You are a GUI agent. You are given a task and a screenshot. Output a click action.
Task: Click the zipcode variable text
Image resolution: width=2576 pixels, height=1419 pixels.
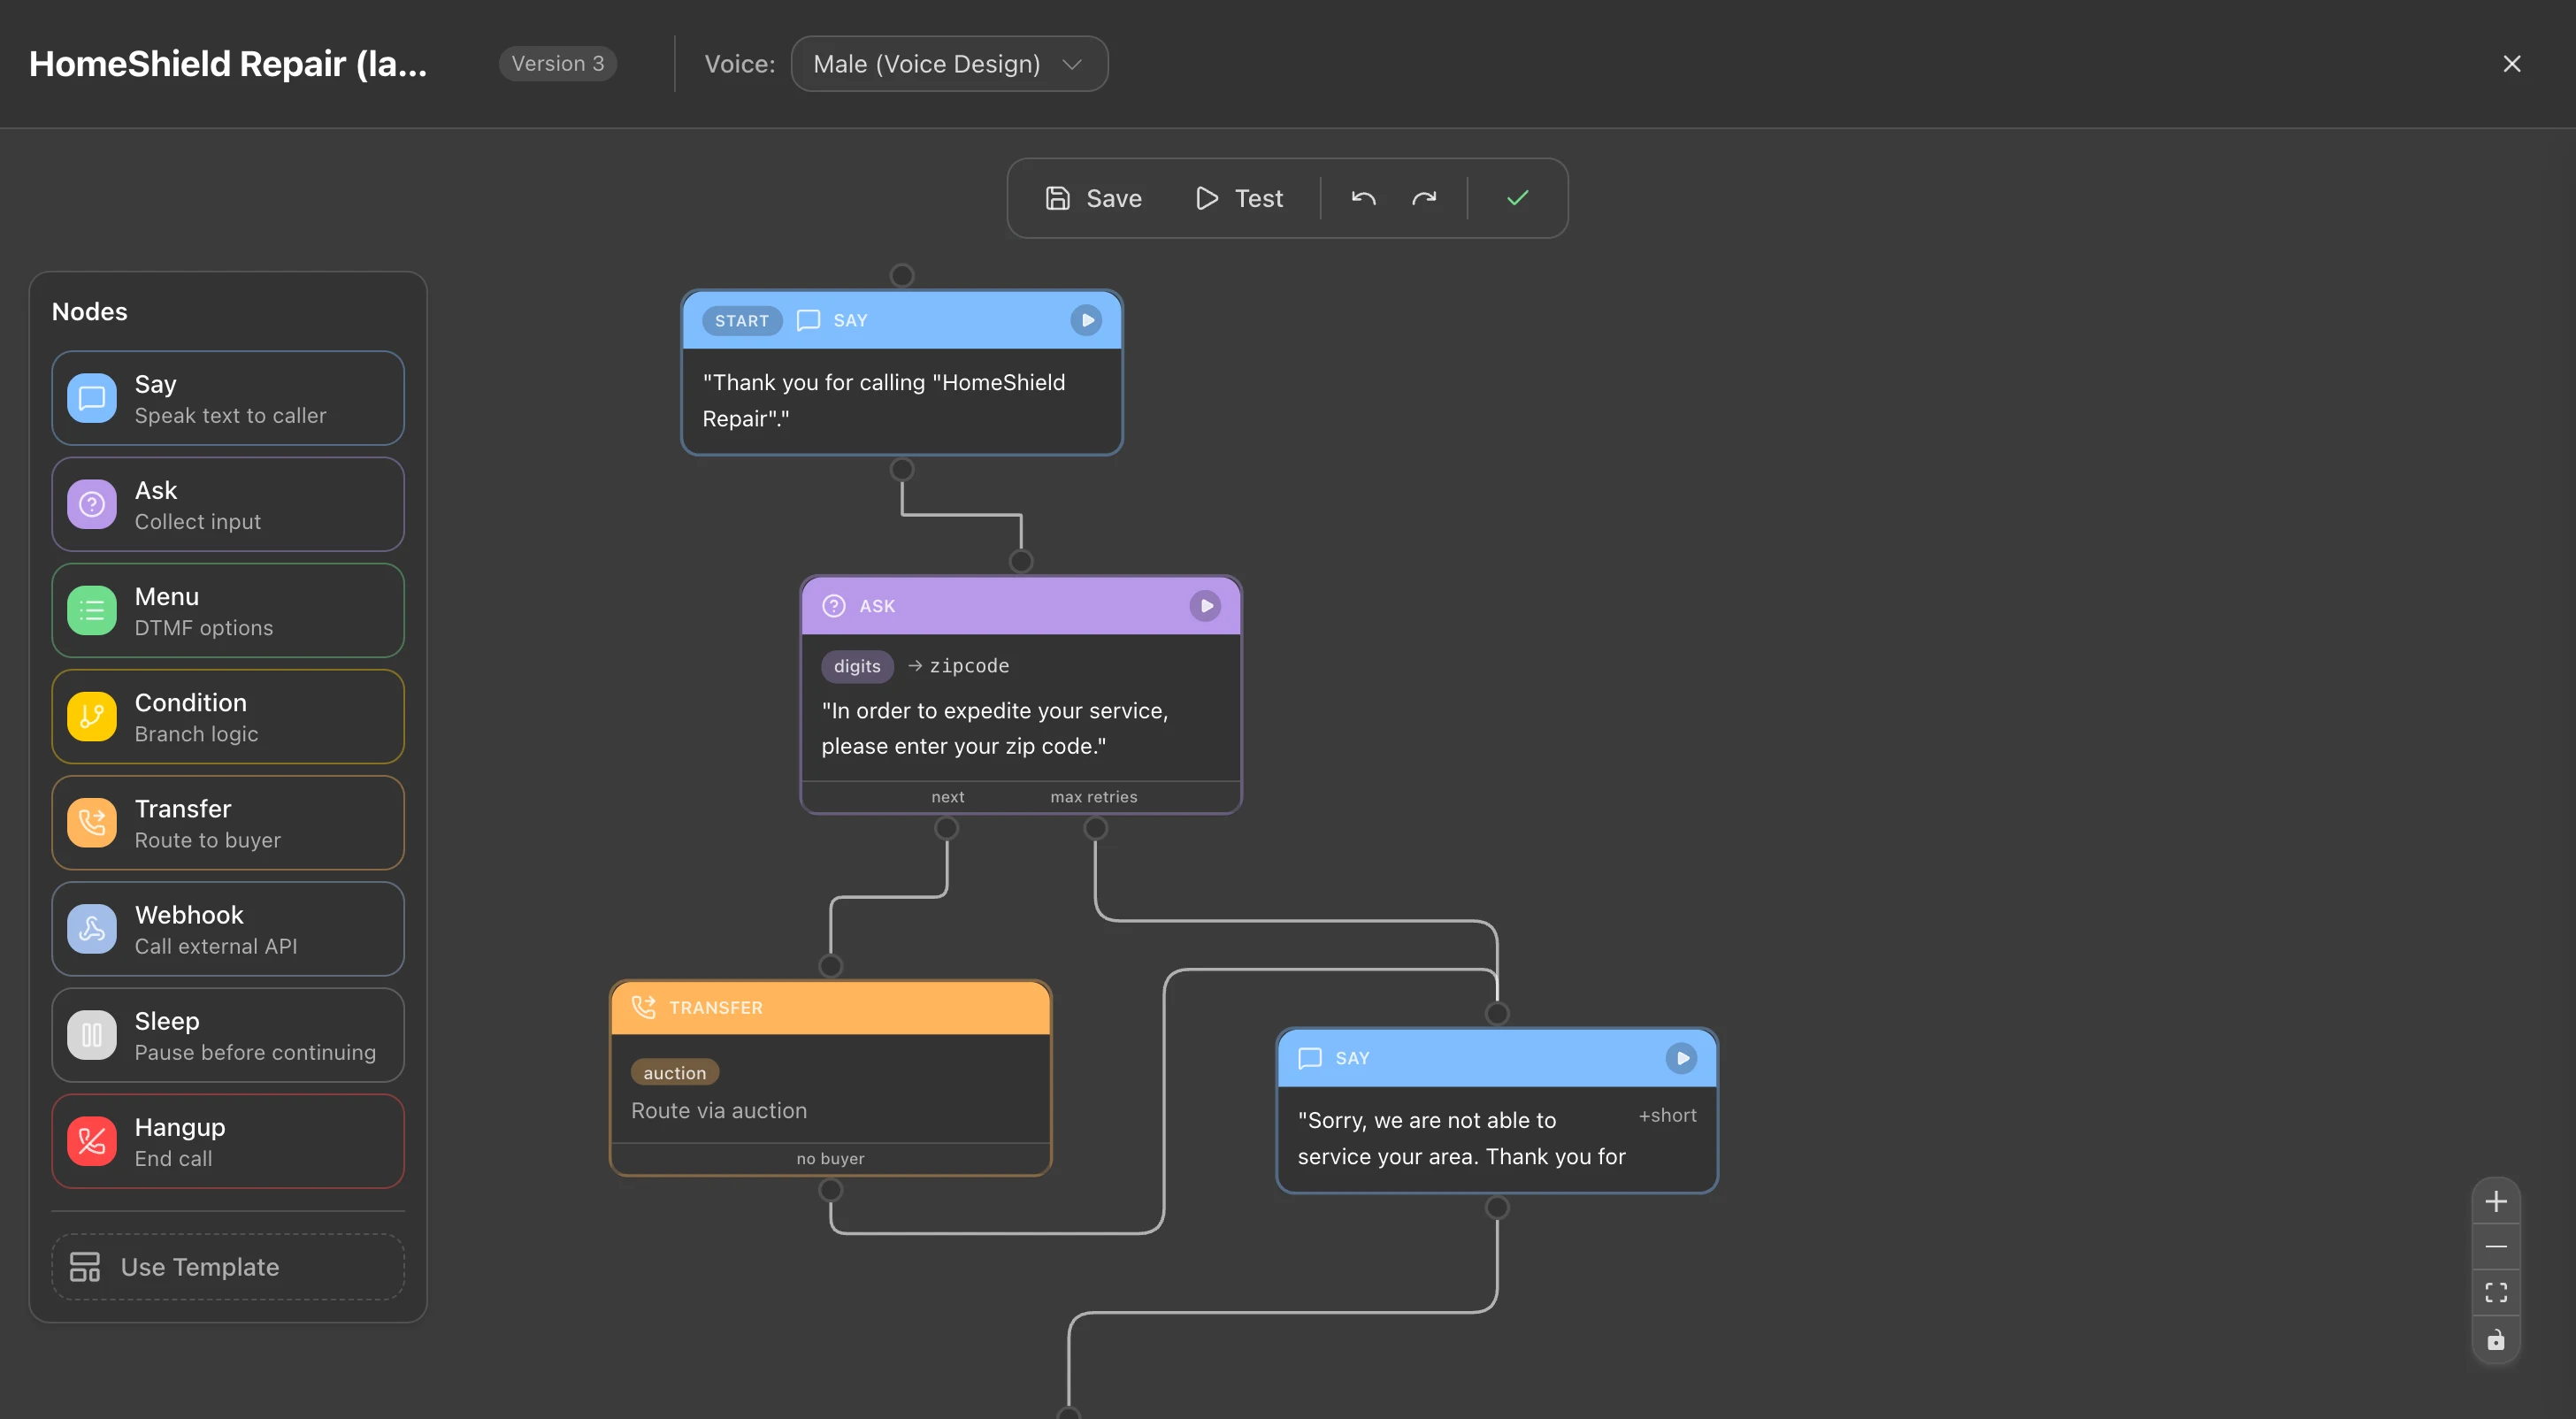969,666
